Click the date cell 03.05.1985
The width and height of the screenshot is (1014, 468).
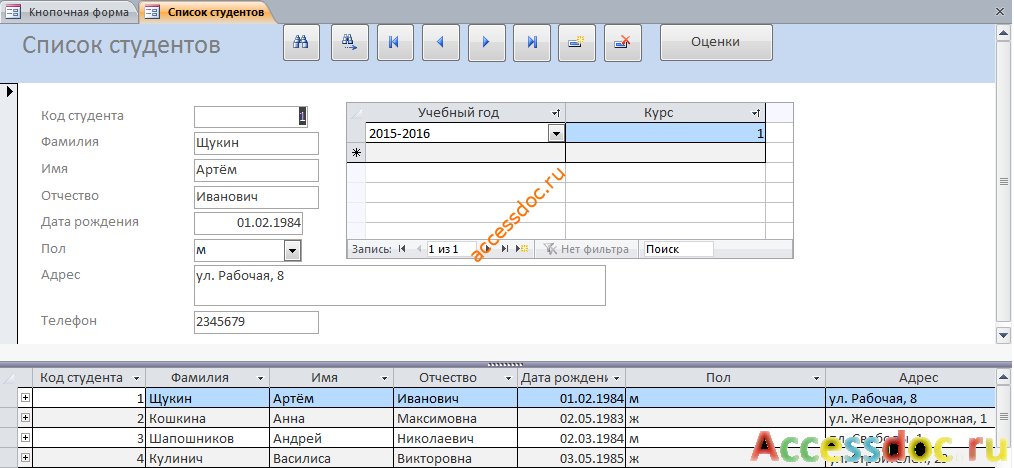572,458
